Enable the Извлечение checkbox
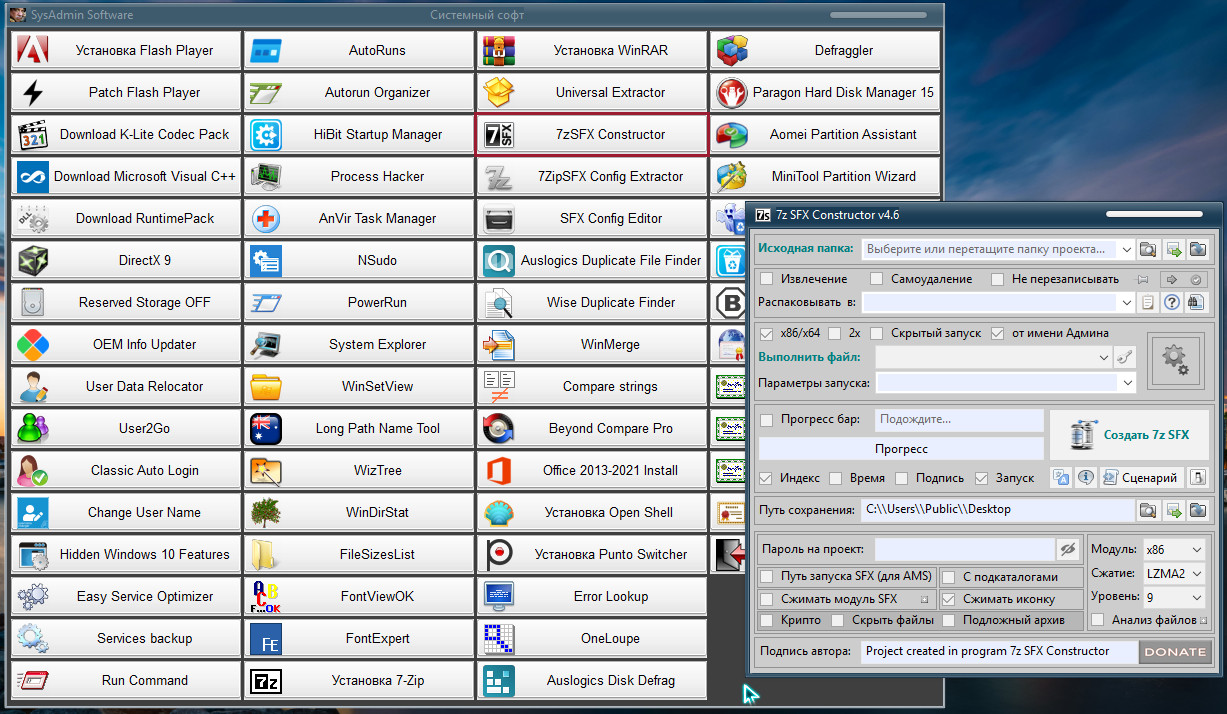The image size is (1227, 714). (x=767, y=279)
